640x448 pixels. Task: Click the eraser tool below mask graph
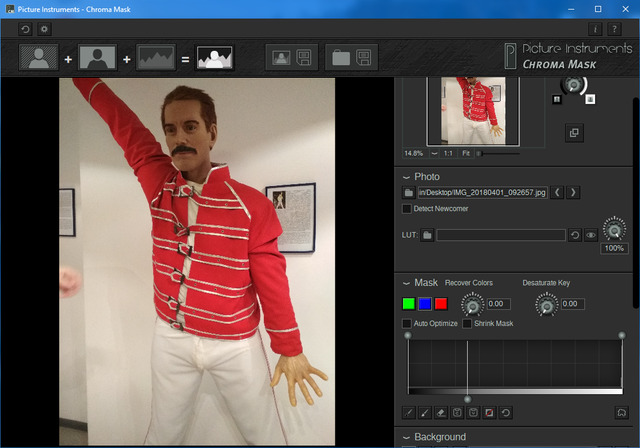pyautogui.click(x=443, y=412)
